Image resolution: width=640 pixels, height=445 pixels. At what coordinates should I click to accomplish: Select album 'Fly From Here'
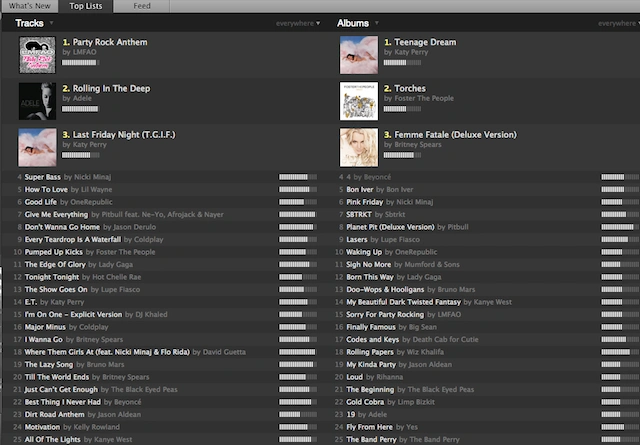tap(369, 427)
